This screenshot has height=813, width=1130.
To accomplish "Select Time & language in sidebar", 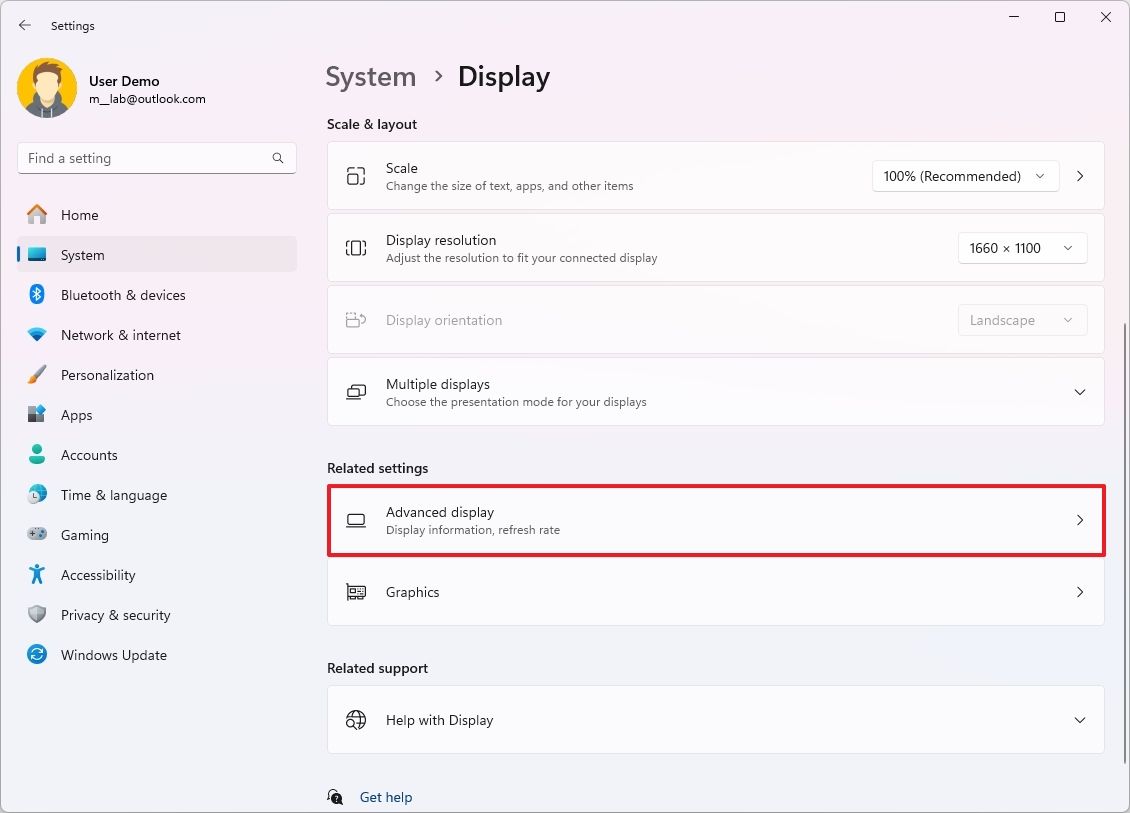I will click(x=115, y=494).
